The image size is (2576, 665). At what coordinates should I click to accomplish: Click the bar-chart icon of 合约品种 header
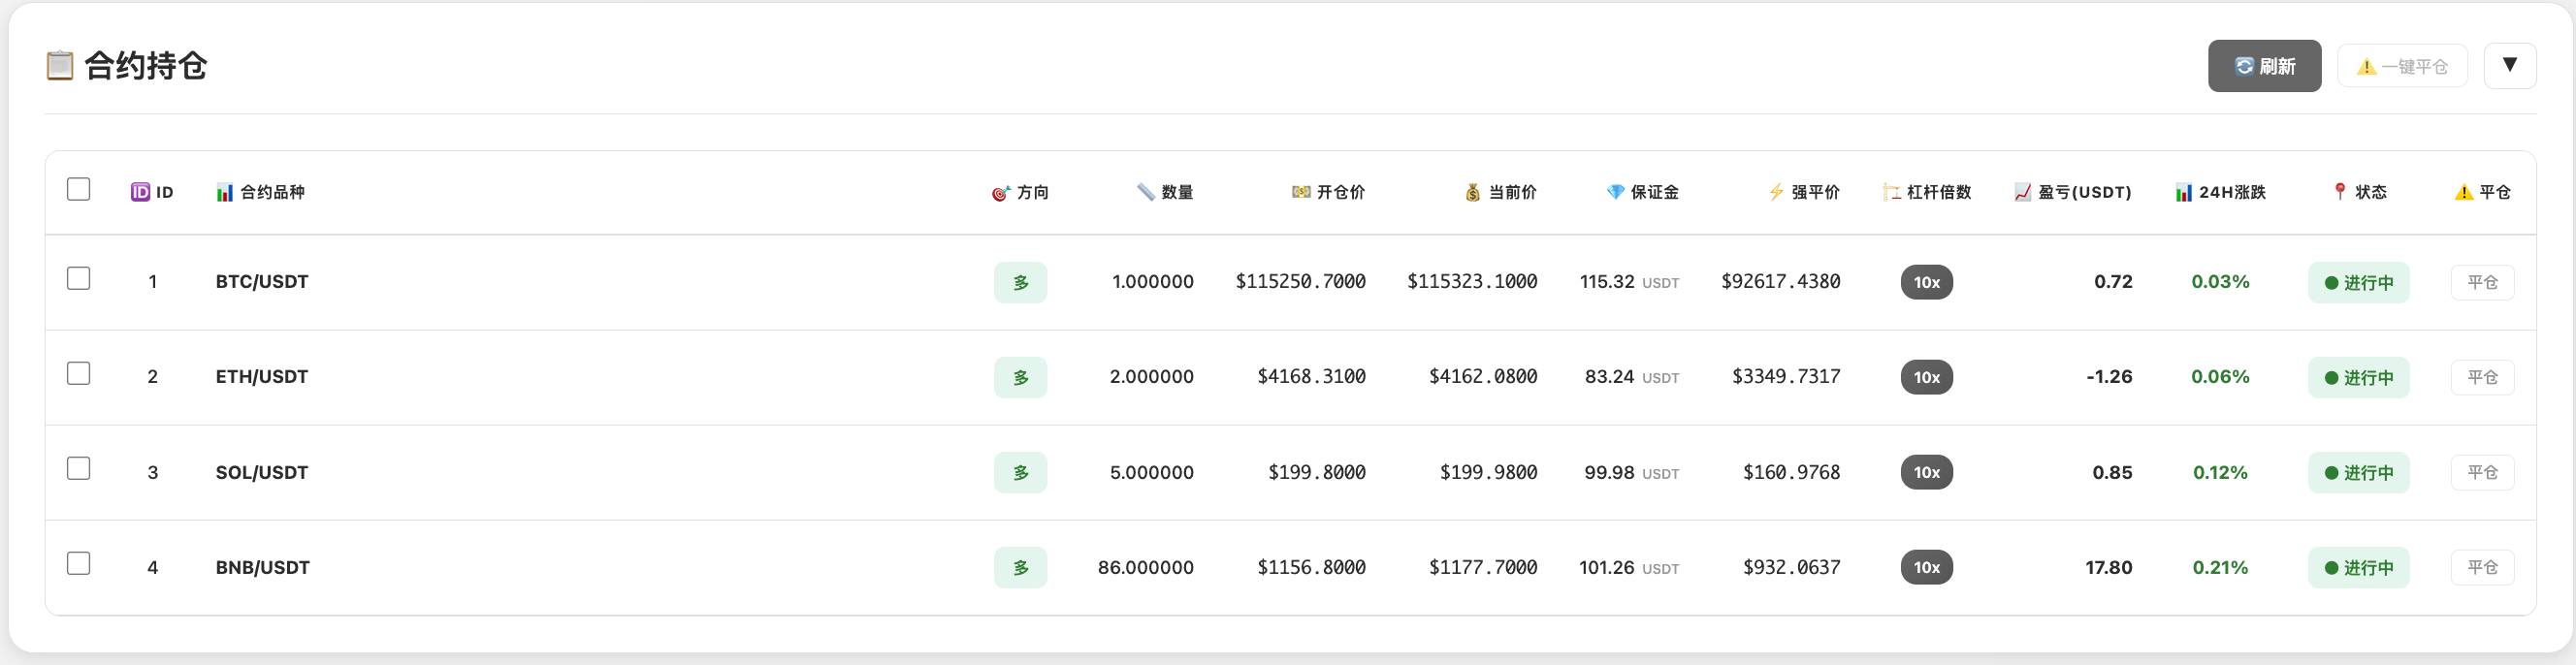(225, 192)
